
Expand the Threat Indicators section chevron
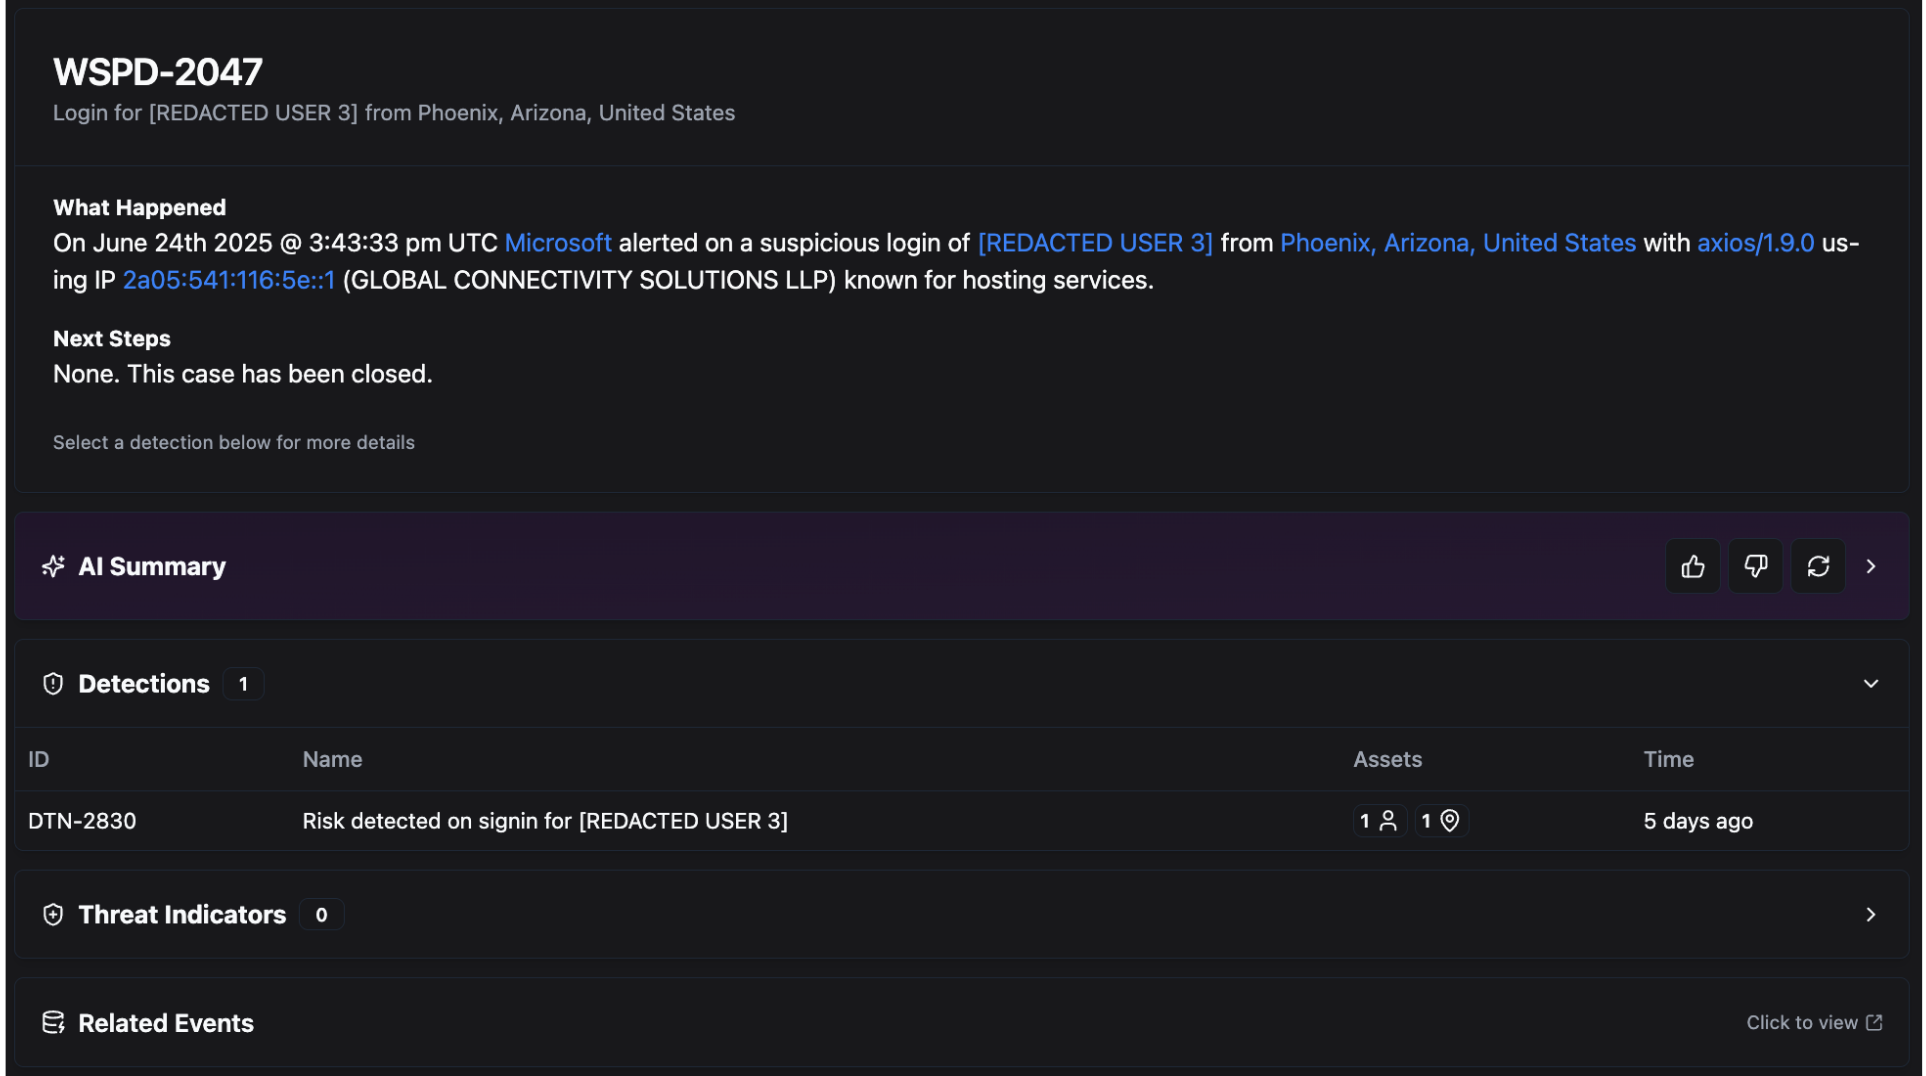coord(1870,915)
